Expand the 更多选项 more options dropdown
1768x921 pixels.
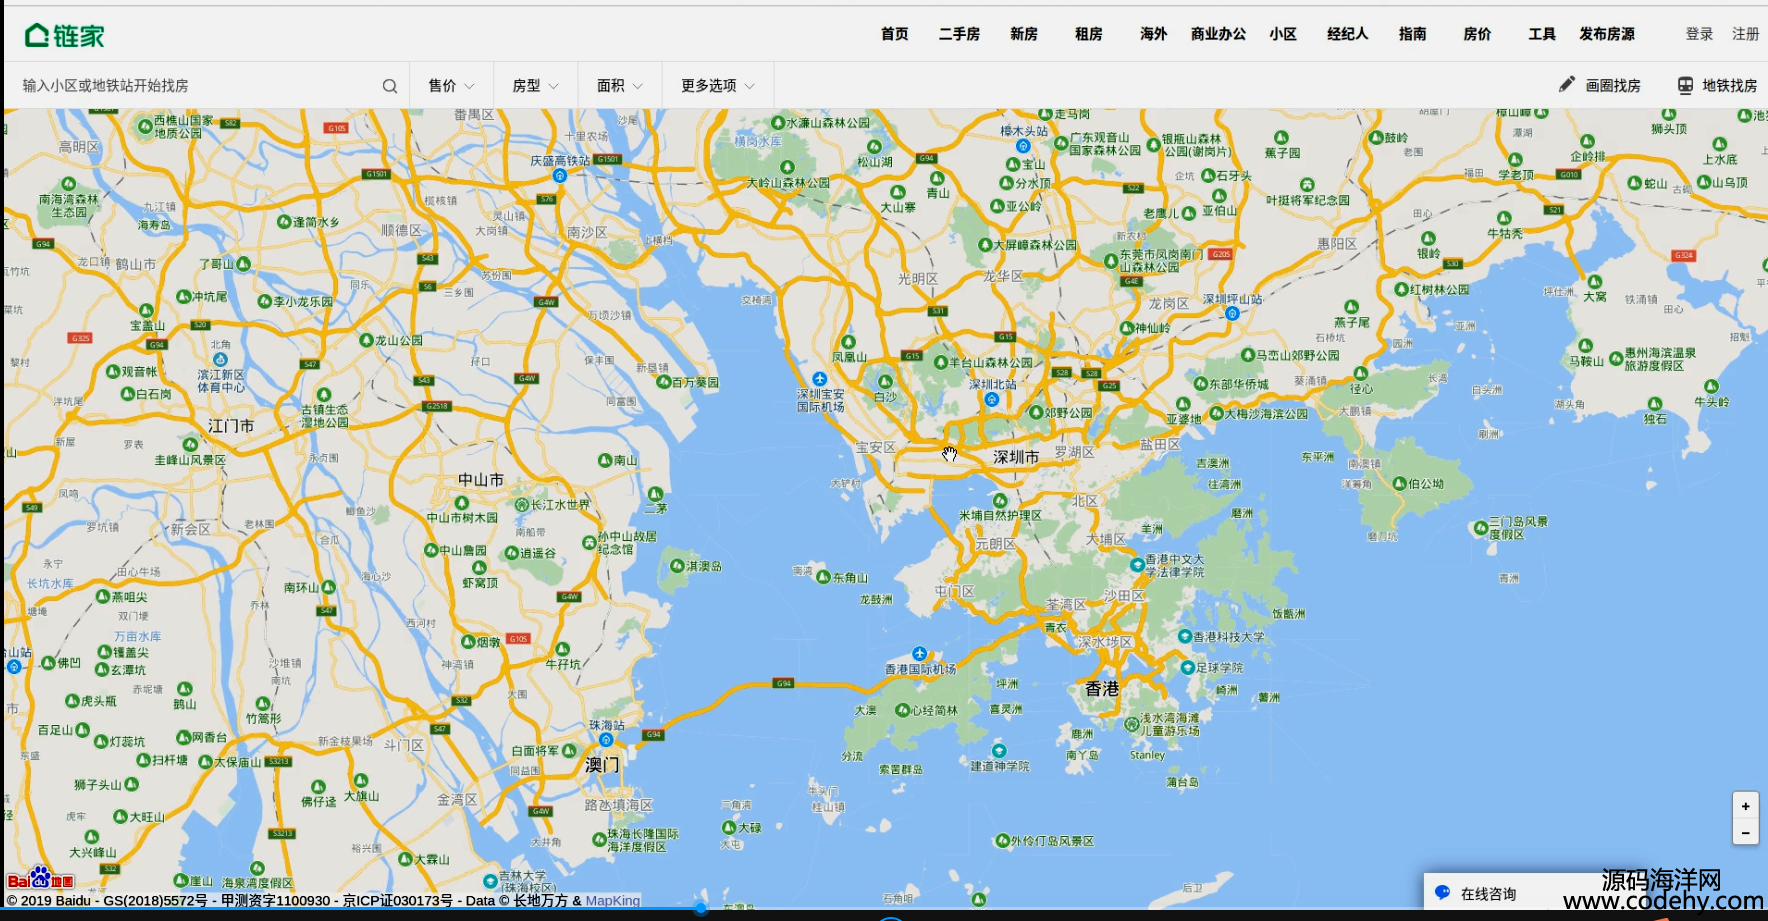coord(718,86)
